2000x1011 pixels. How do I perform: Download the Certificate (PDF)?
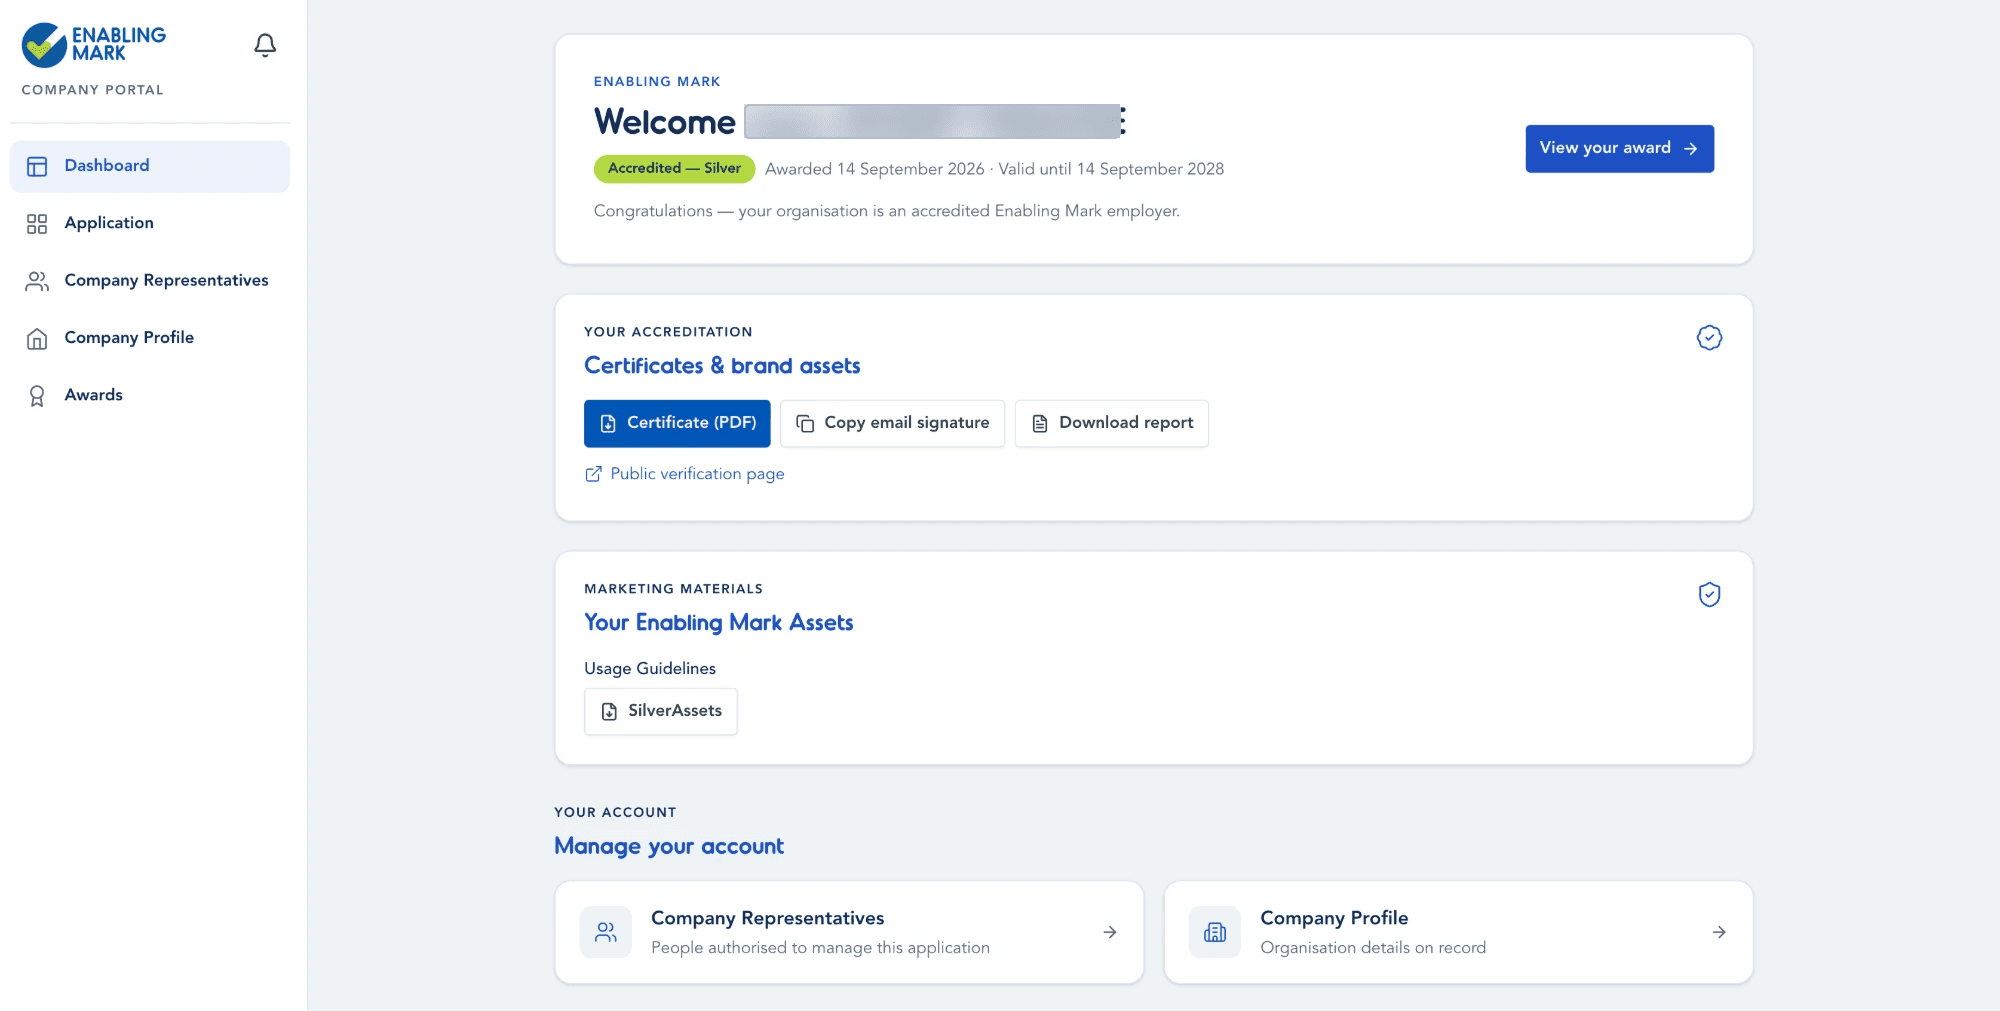pos(677,423)
